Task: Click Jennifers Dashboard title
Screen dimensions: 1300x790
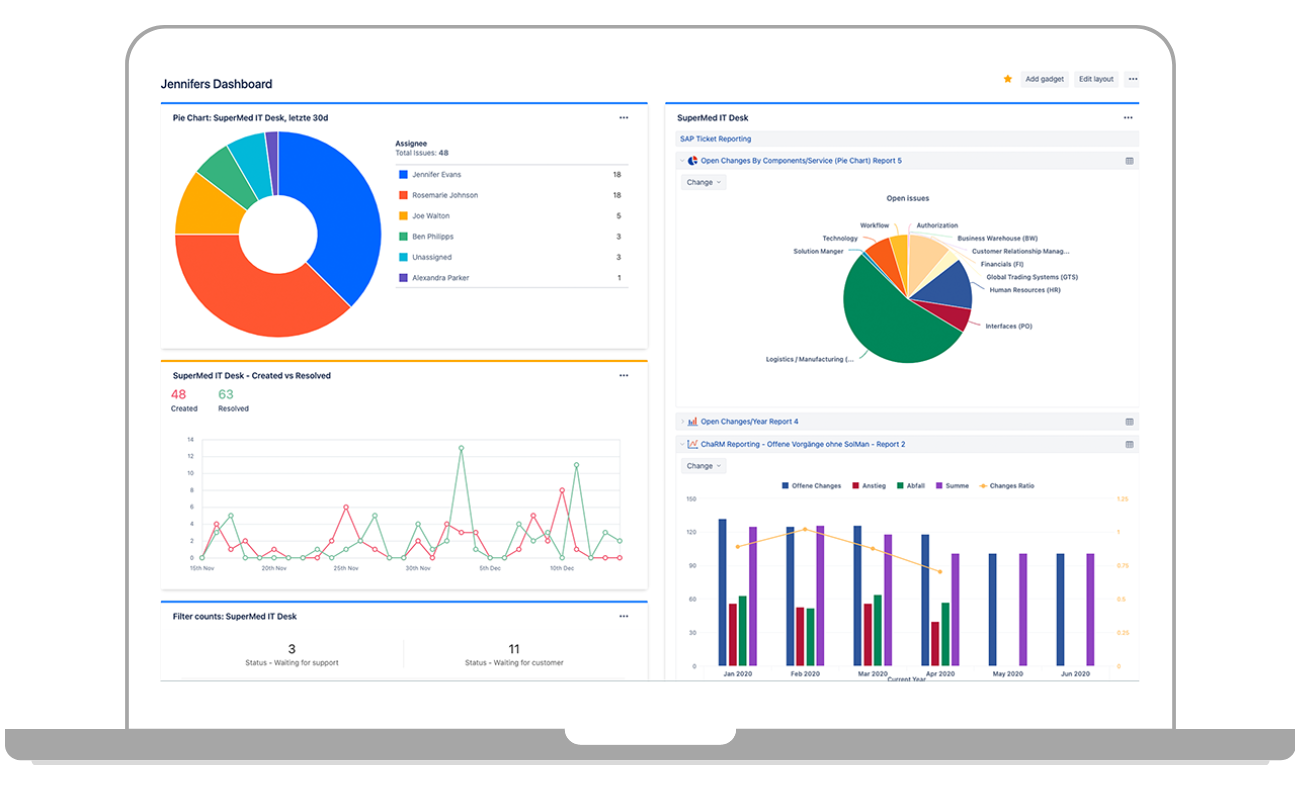Action: pos(216,84)
